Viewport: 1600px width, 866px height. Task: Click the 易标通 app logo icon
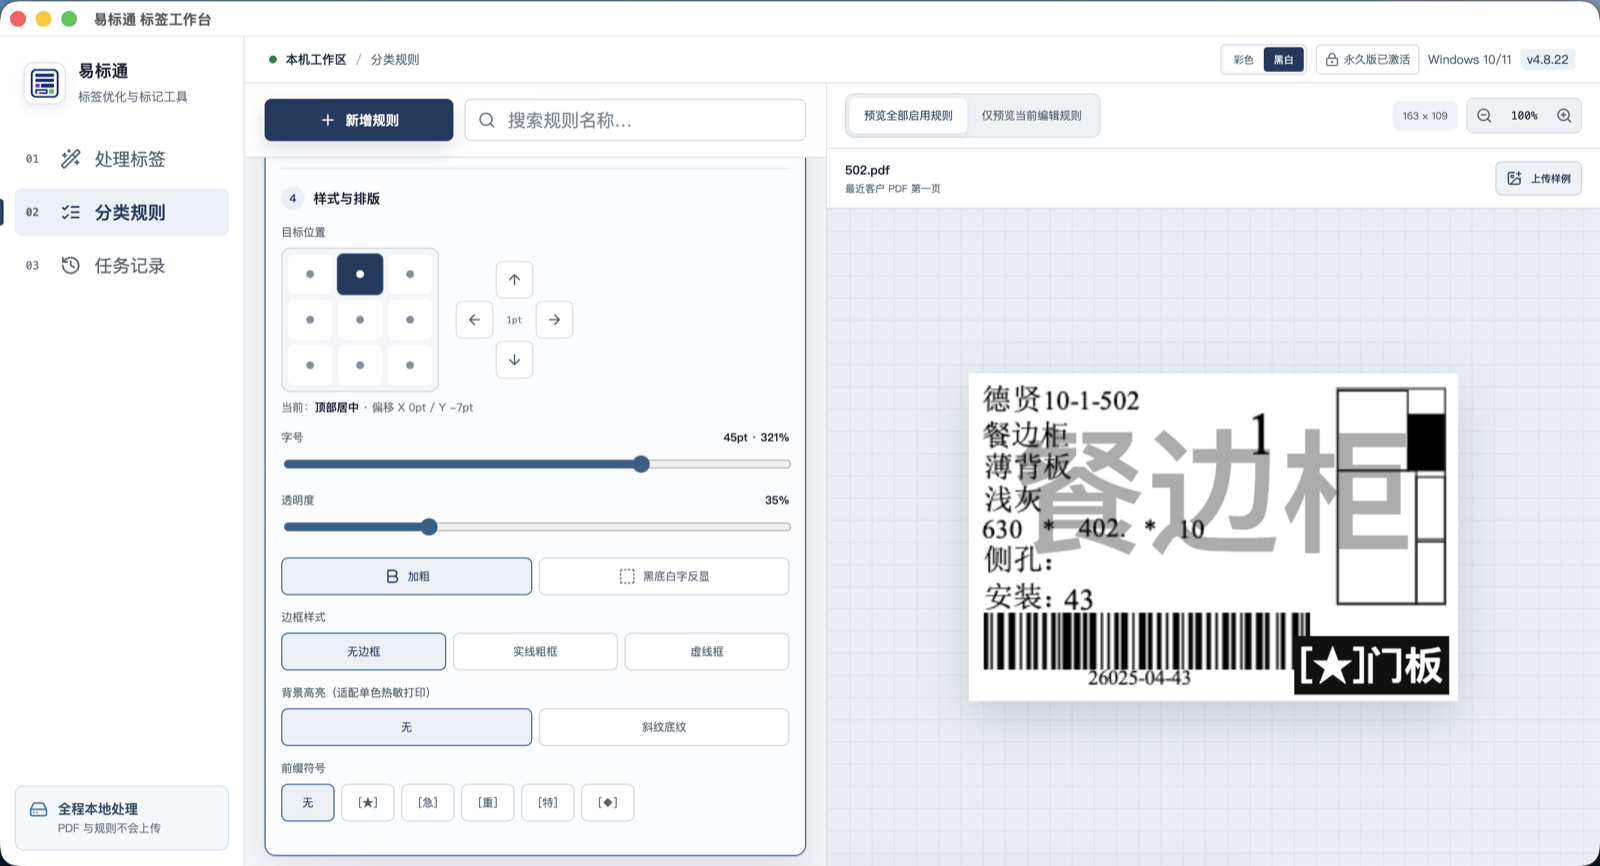[44, 83]
